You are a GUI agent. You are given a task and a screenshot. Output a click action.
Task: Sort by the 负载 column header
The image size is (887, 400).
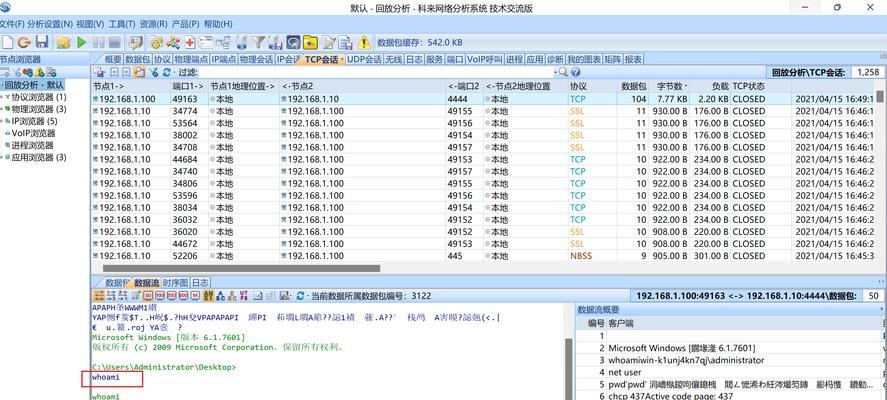(711, 87)
